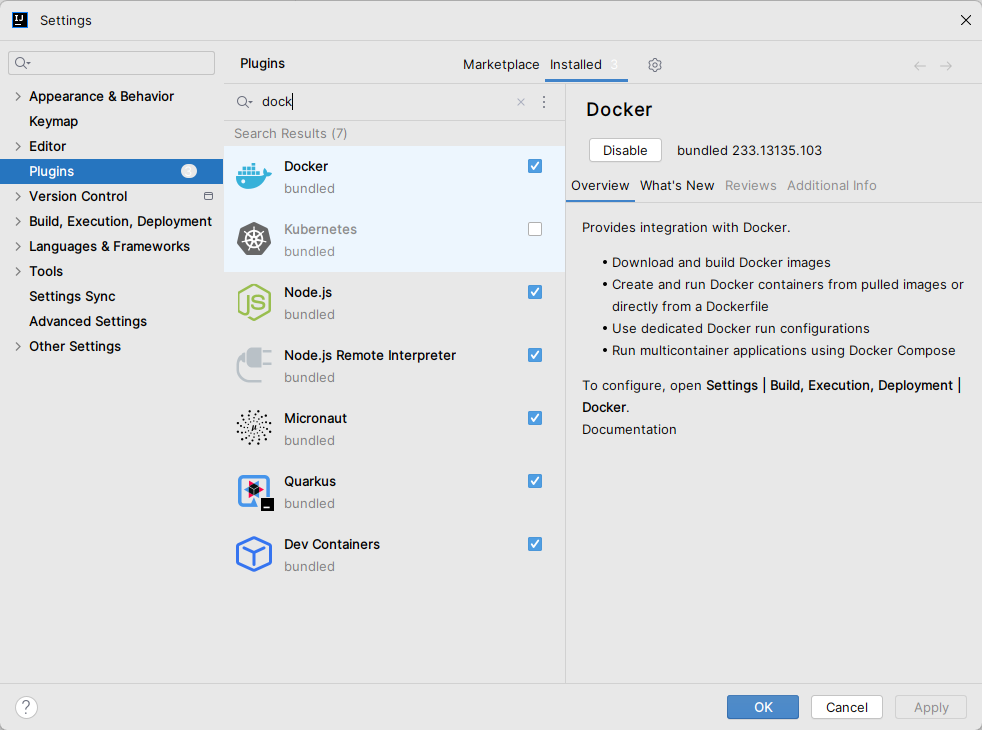Enable the Kubernetes plugin checkbox

[535, 229]
